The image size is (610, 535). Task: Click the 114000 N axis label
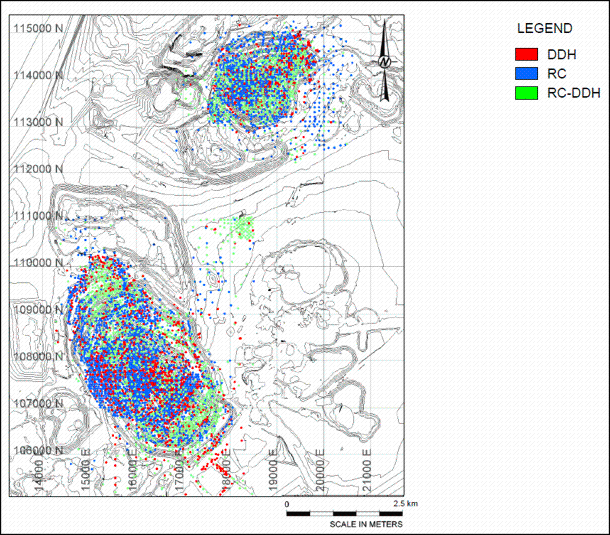coord(38,75)
